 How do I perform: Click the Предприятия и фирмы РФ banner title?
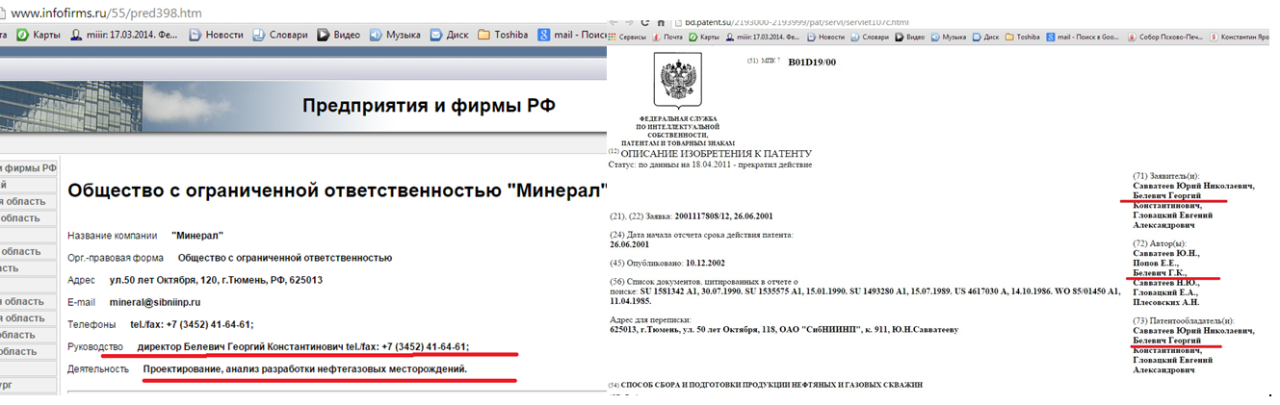pos(429,106)
